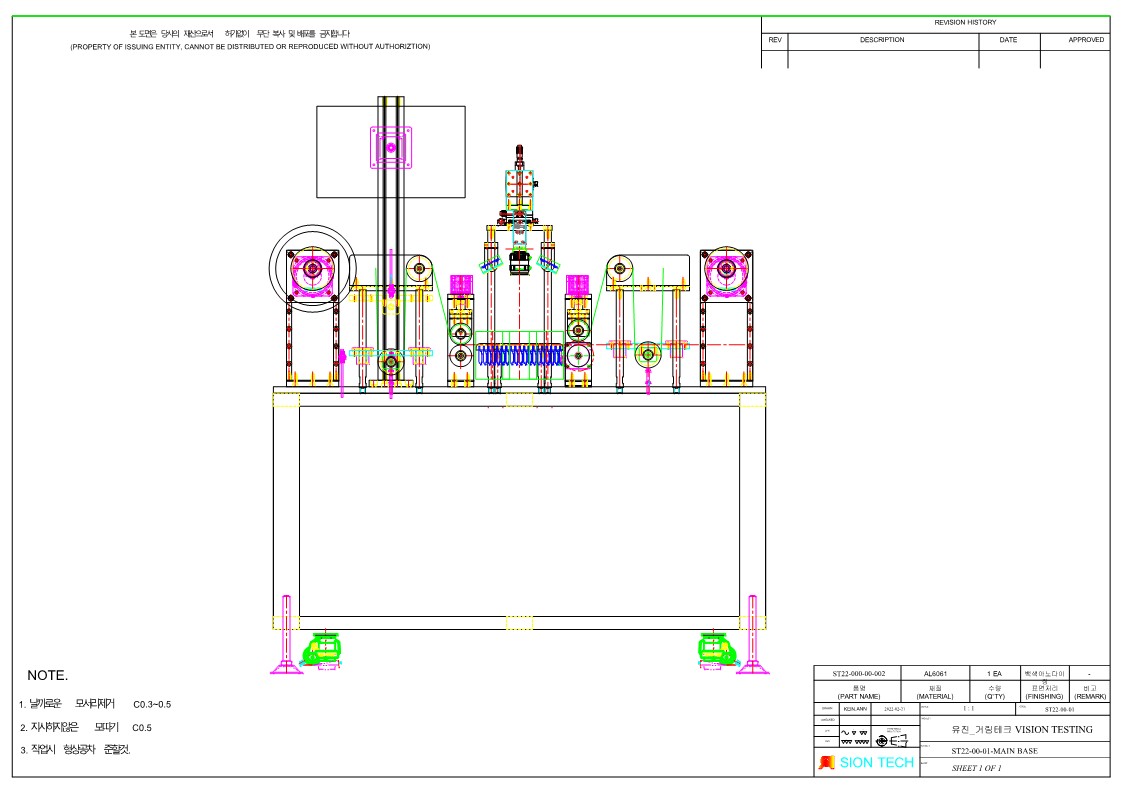Image resolution: width=1123 pixels, height=793 pixels.
Task: Select the VISION TESTING title text
Action: point(1022,729)
